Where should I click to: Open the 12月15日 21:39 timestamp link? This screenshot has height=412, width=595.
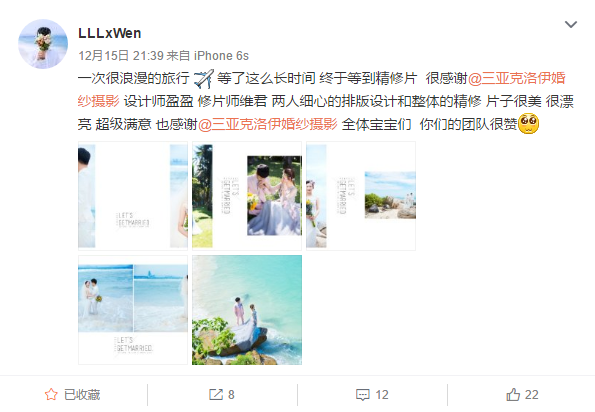coord(121,56)
